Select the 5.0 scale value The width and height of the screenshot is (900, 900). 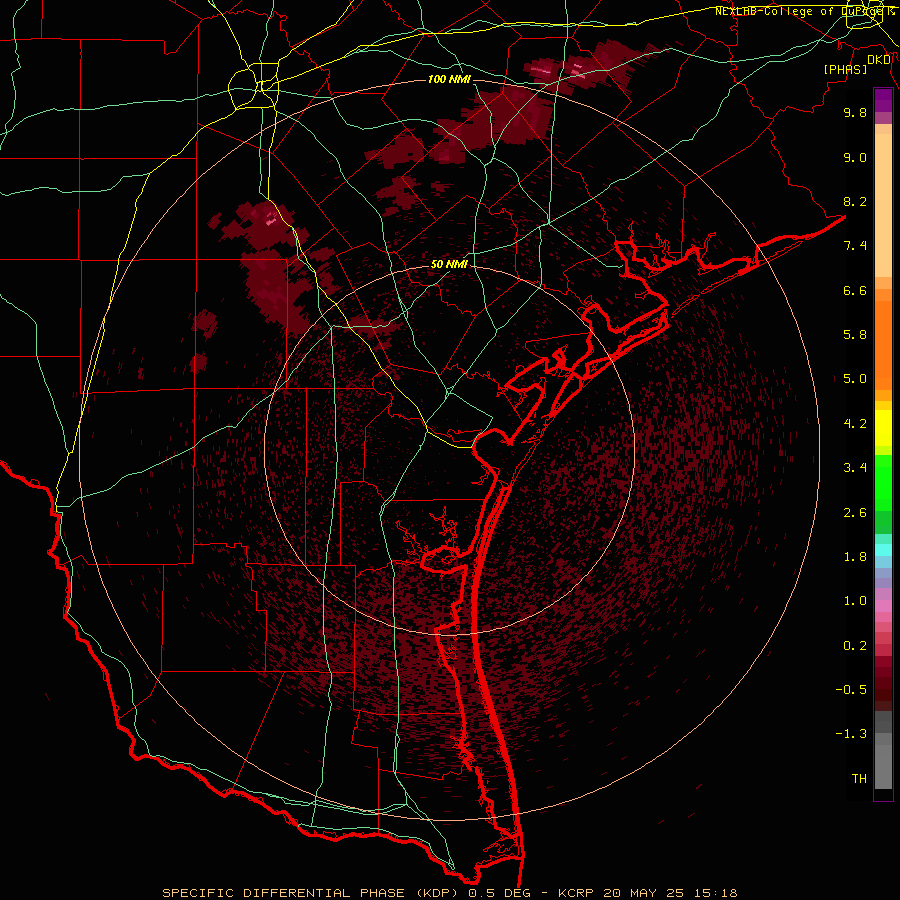[x=855, y=379]
